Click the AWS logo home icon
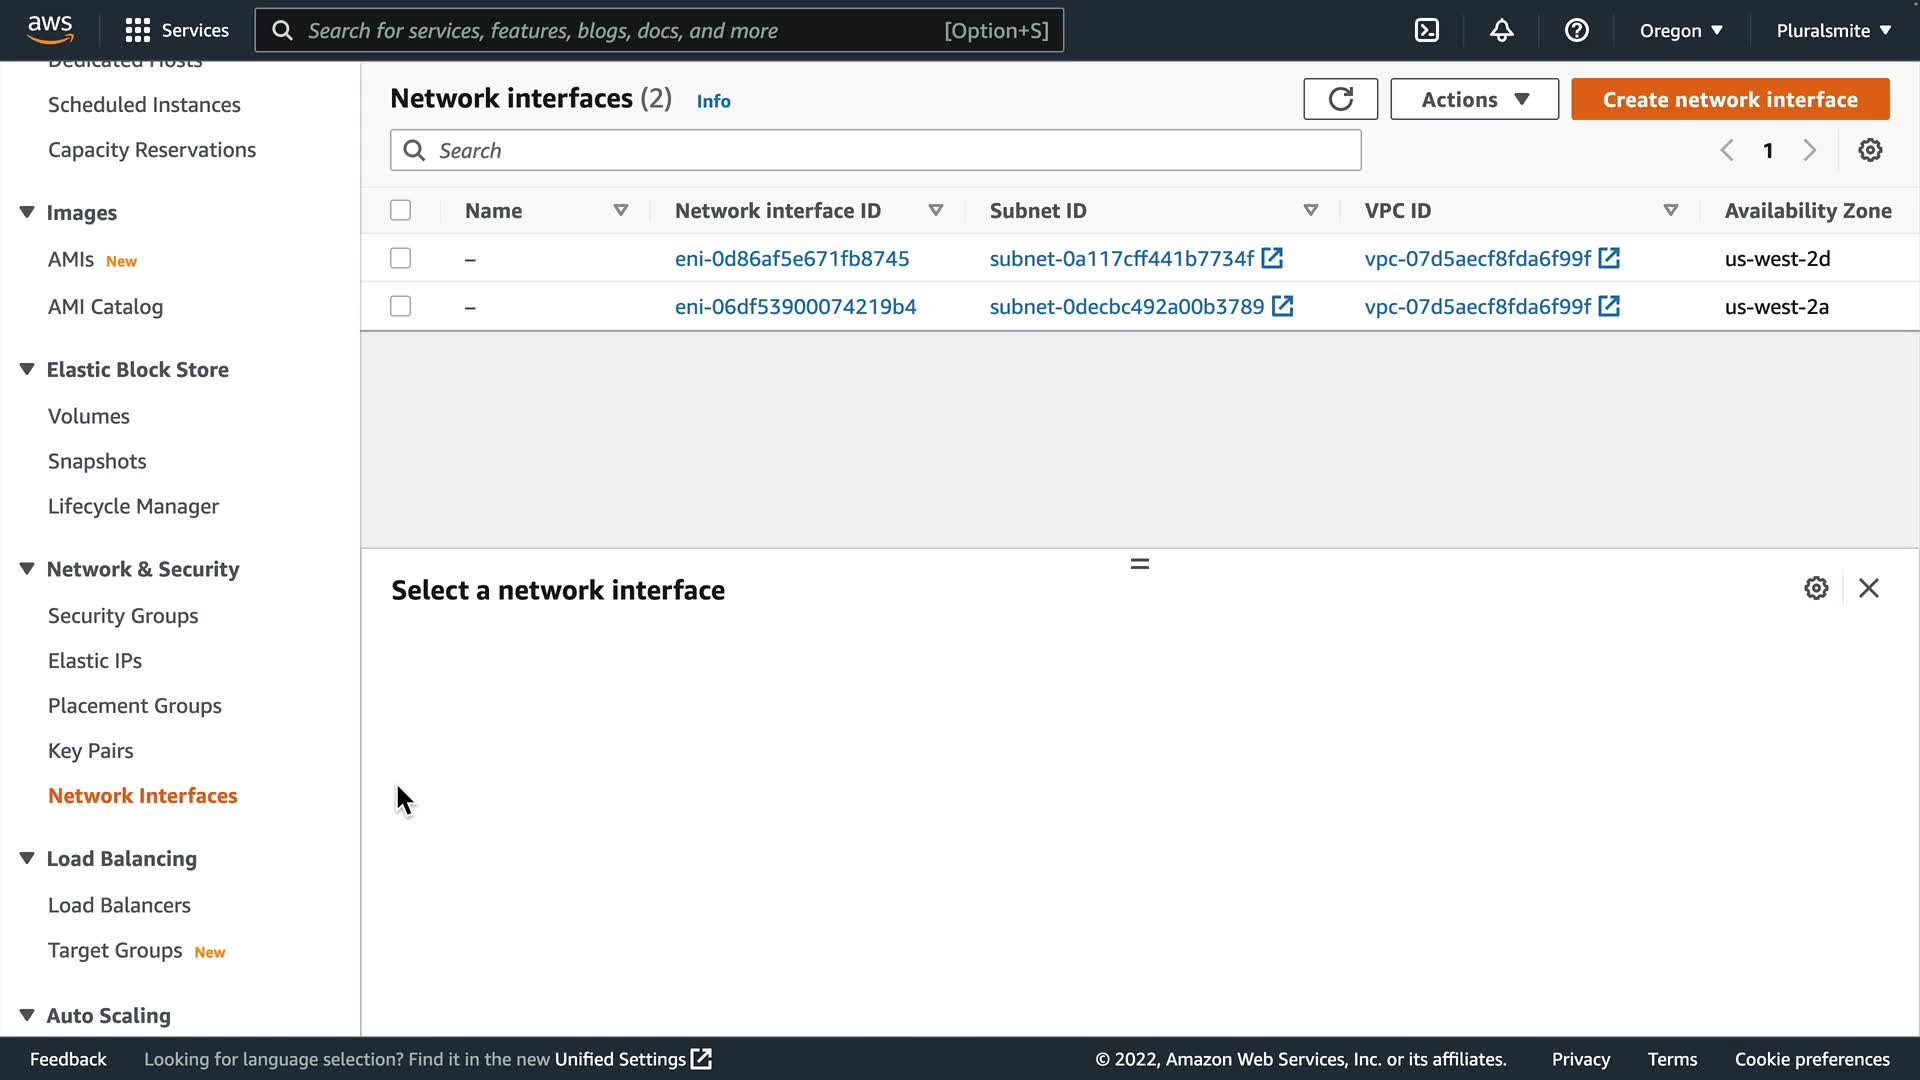Screen dimensions: 1920x1080 click(50, 30)
